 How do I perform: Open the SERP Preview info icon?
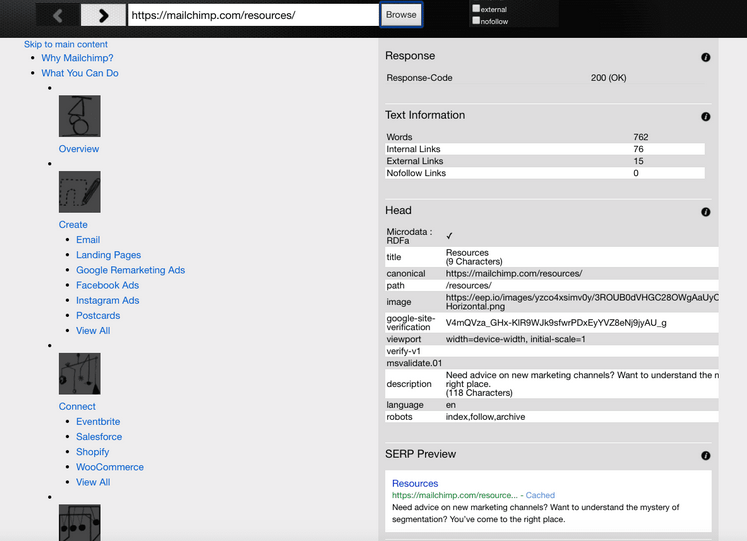click(706, 456)
